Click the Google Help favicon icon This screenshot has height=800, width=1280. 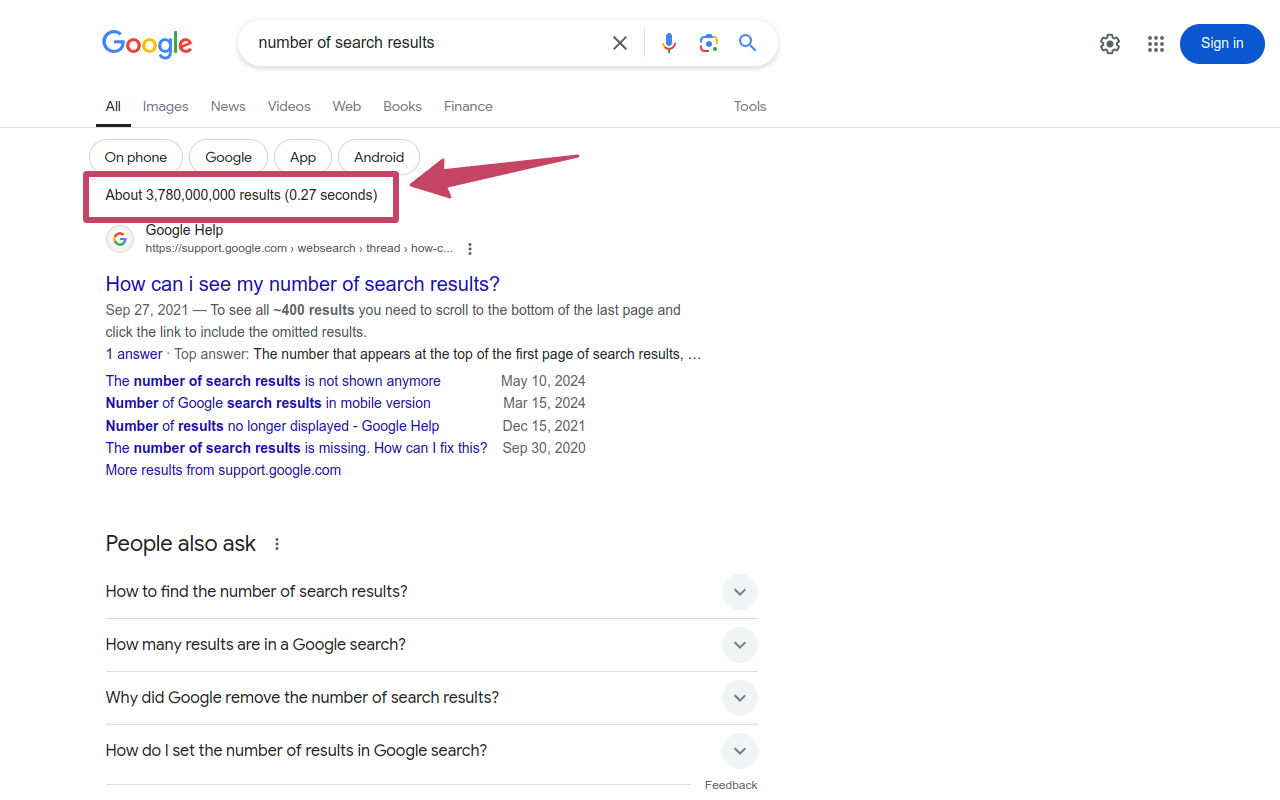[x=120, y=239]
